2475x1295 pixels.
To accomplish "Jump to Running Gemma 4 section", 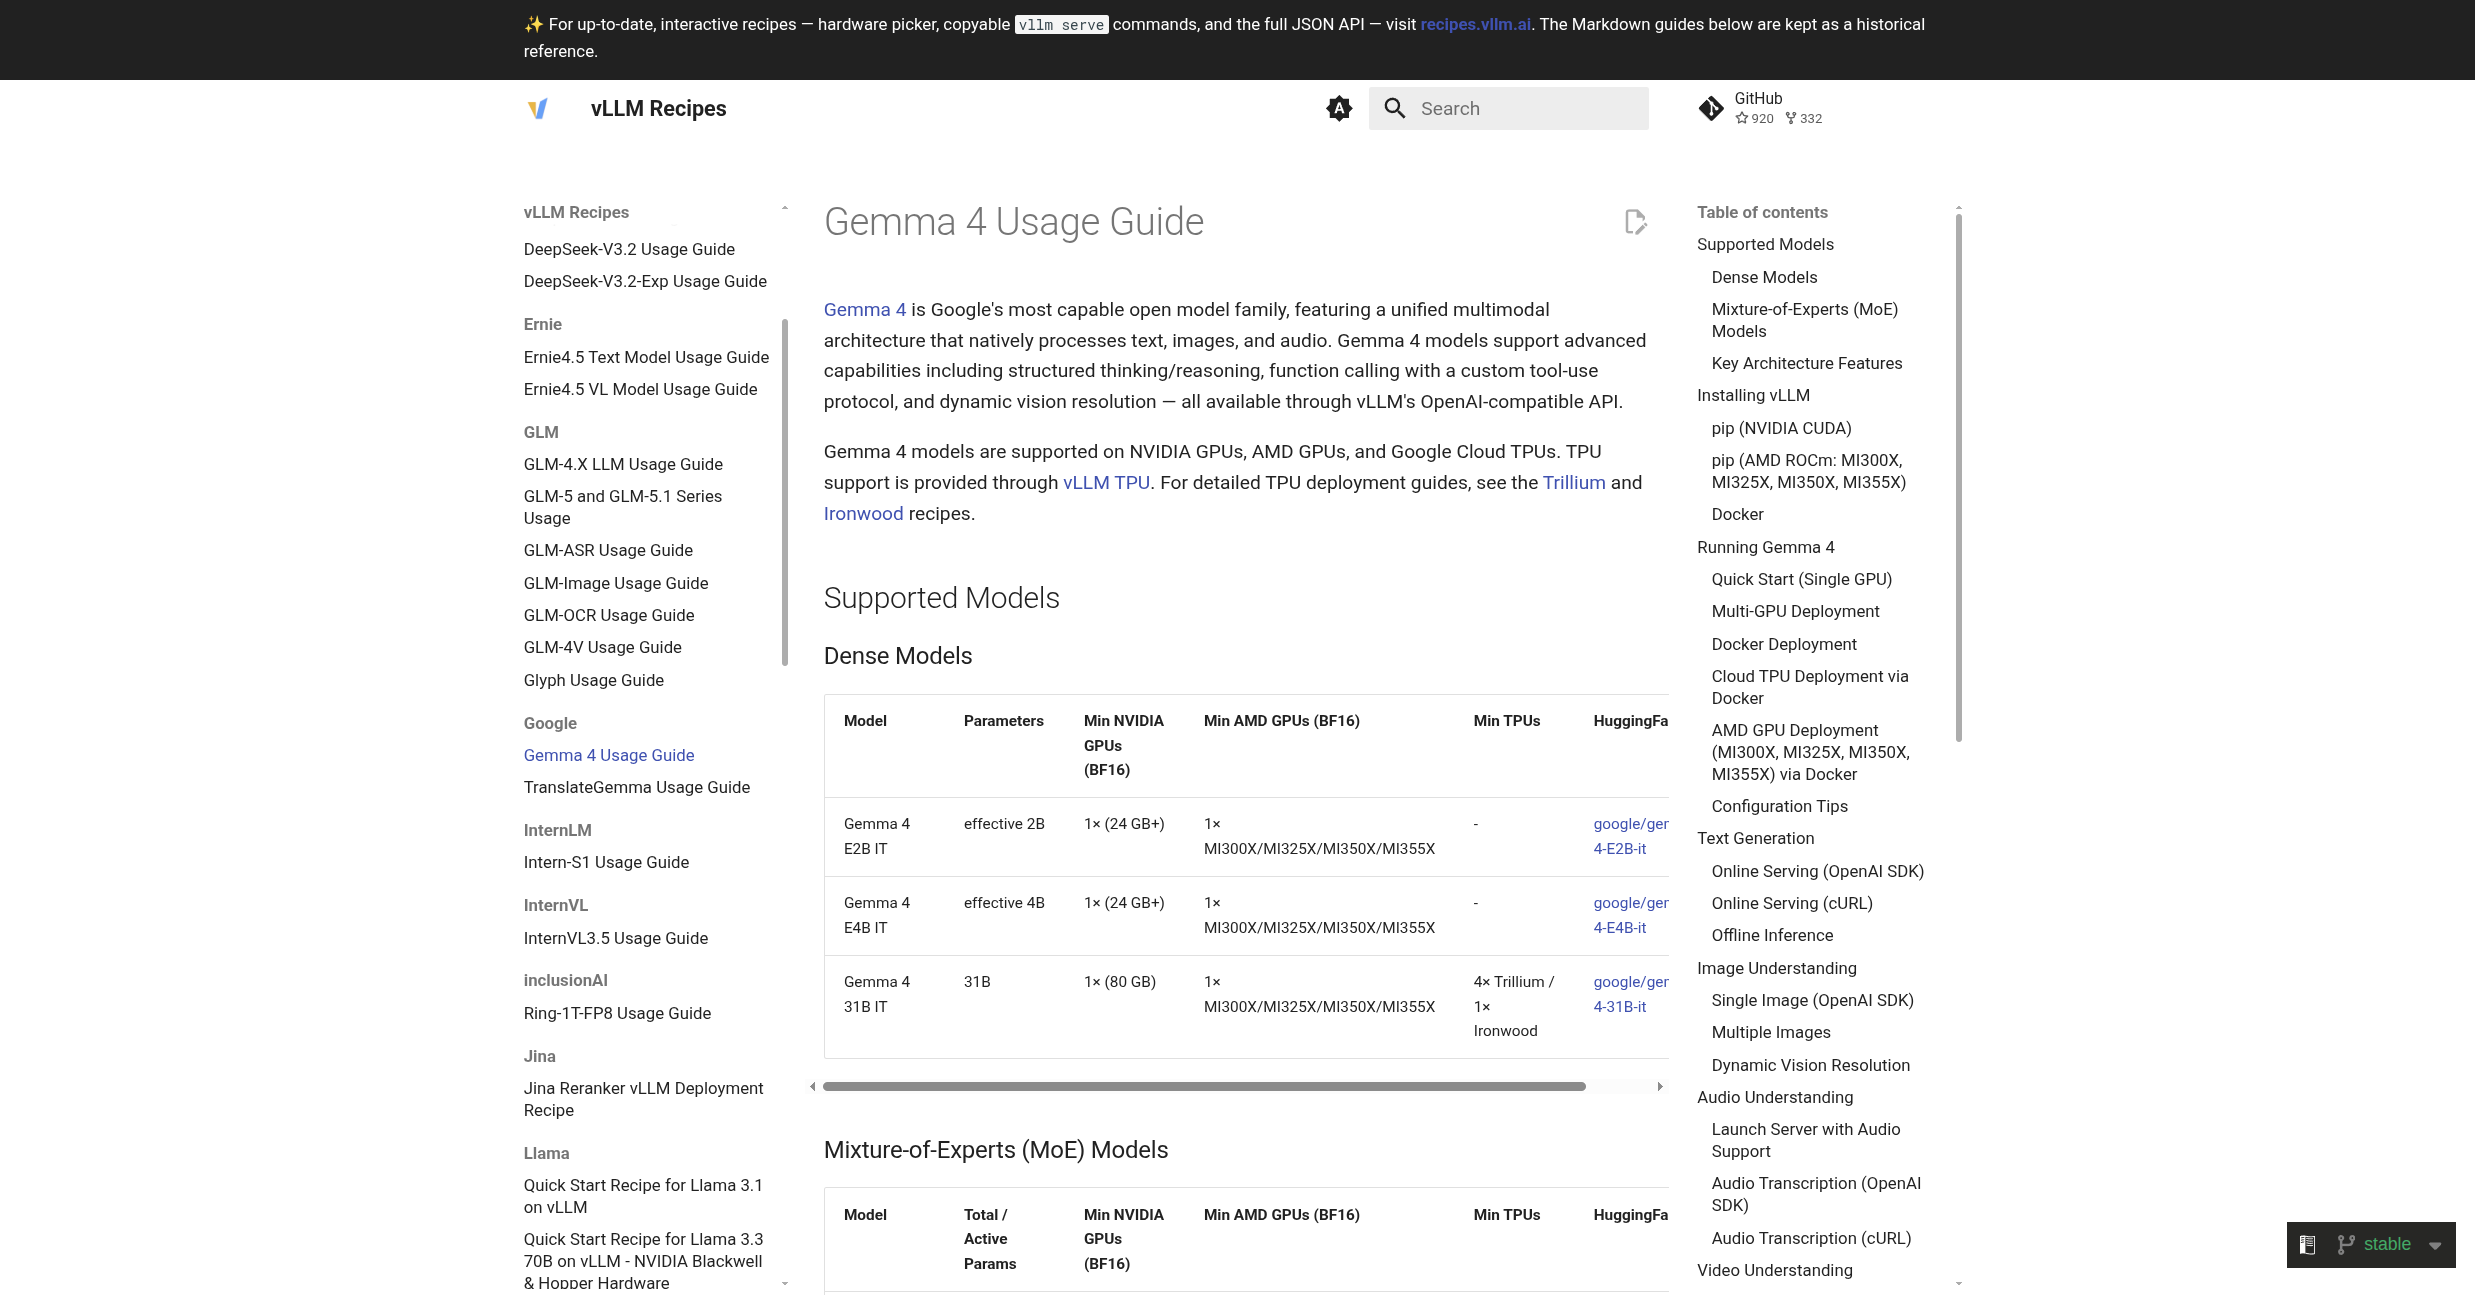I will coord(1765,547).
